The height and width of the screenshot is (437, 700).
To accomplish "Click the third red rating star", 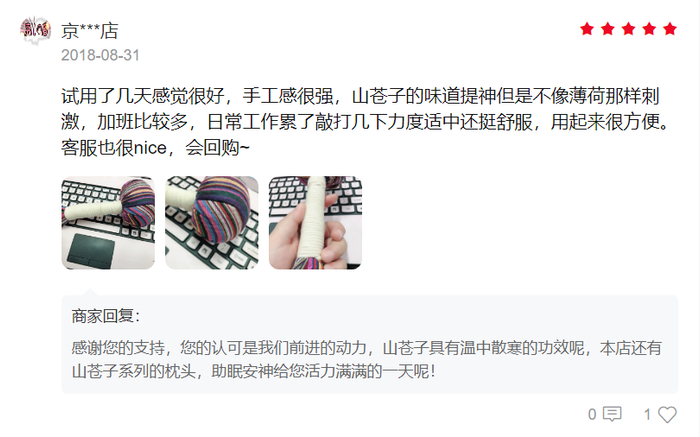I will tap(628, 29).
